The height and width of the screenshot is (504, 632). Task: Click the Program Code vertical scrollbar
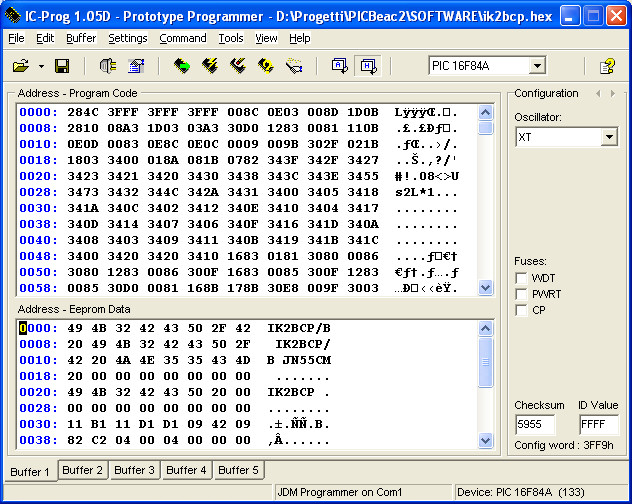coord(486,200)
